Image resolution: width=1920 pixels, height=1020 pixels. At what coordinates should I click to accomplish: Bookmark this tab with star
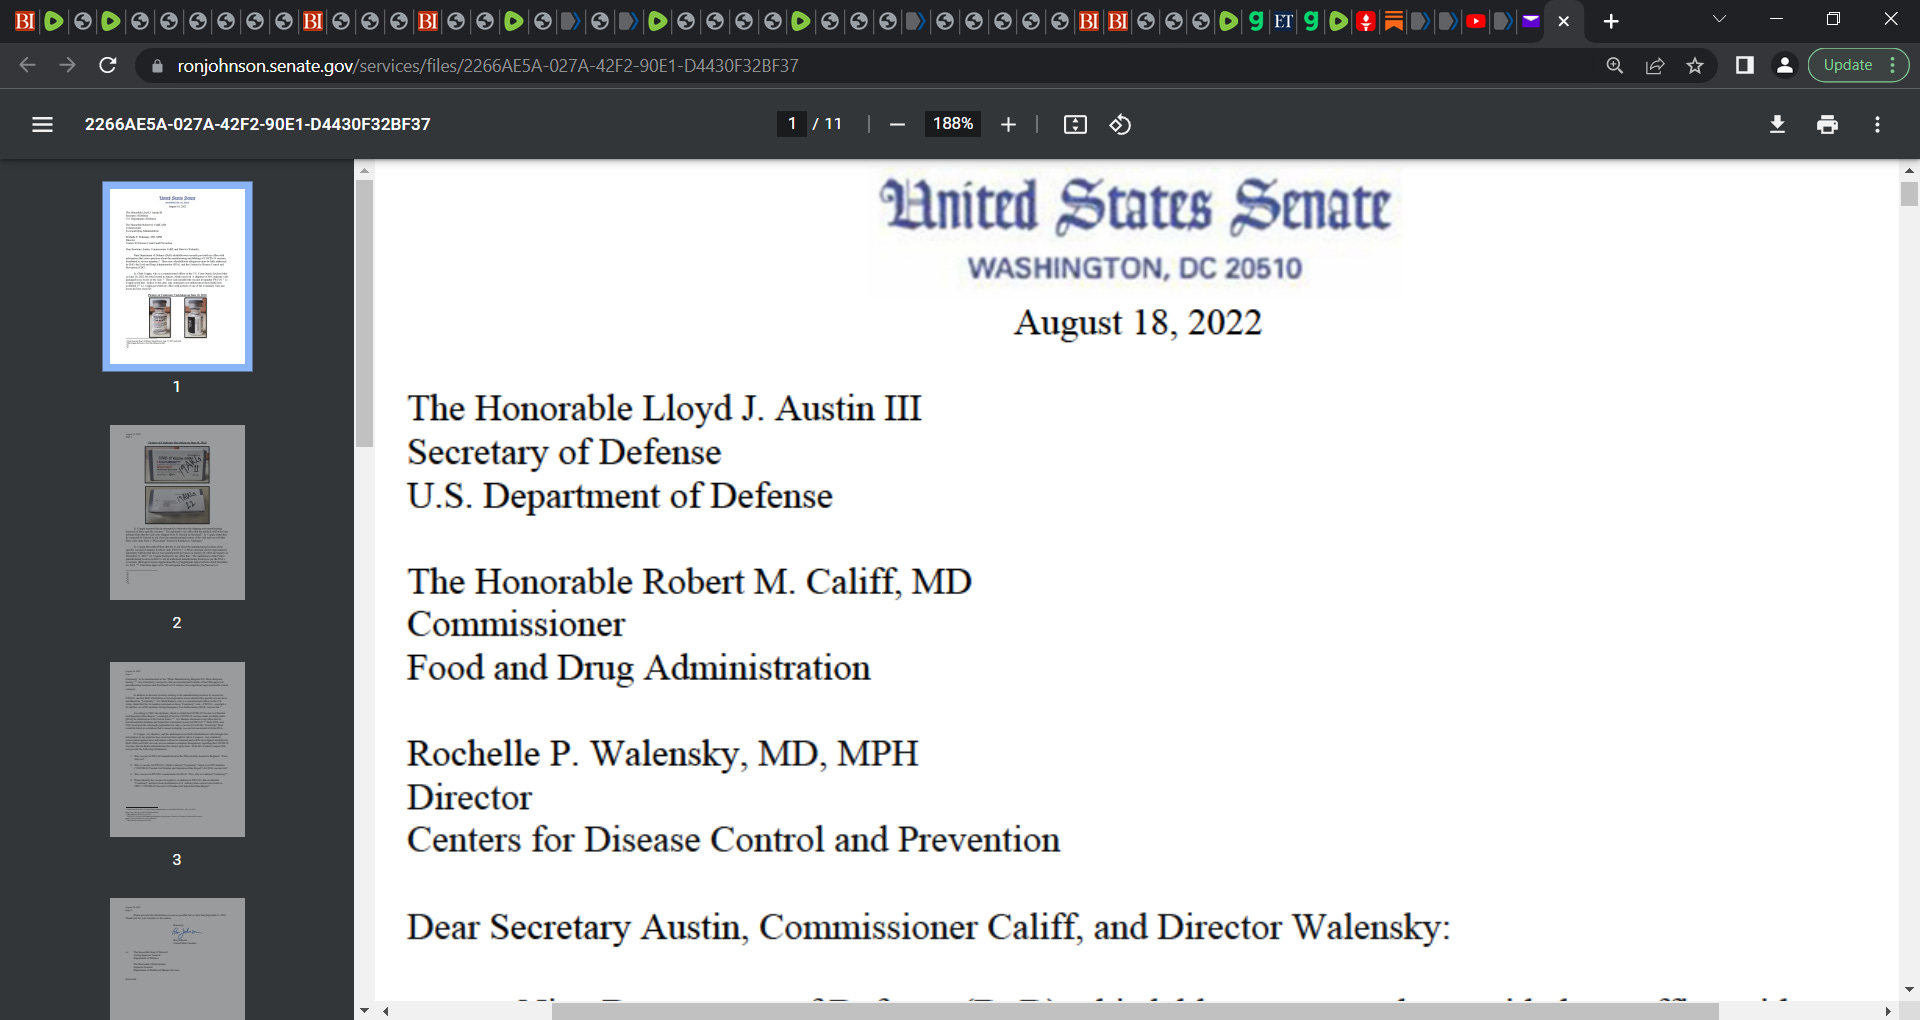coord(1695,65)
